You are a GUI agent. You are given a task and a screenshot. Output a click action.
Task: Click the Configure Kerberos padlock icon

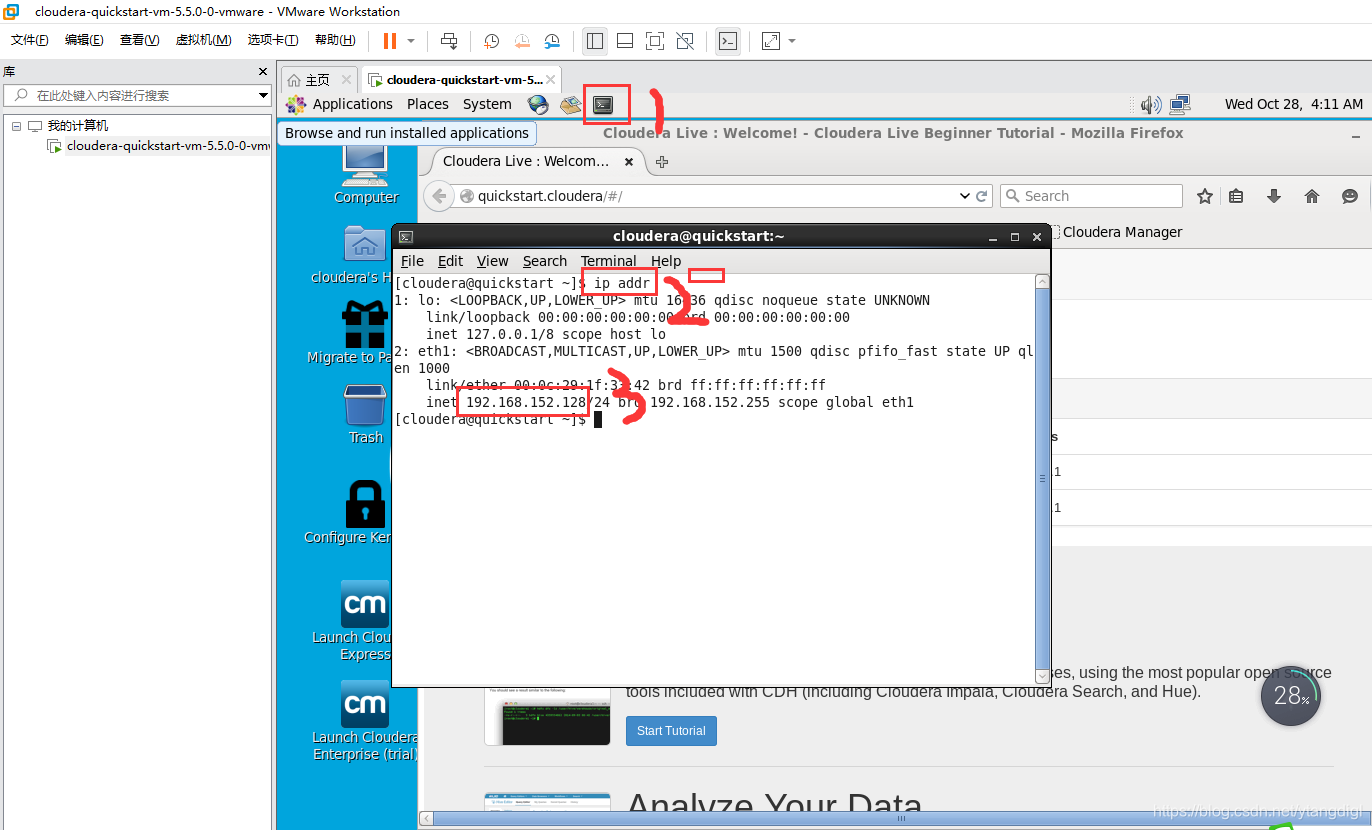pos(365,504)
